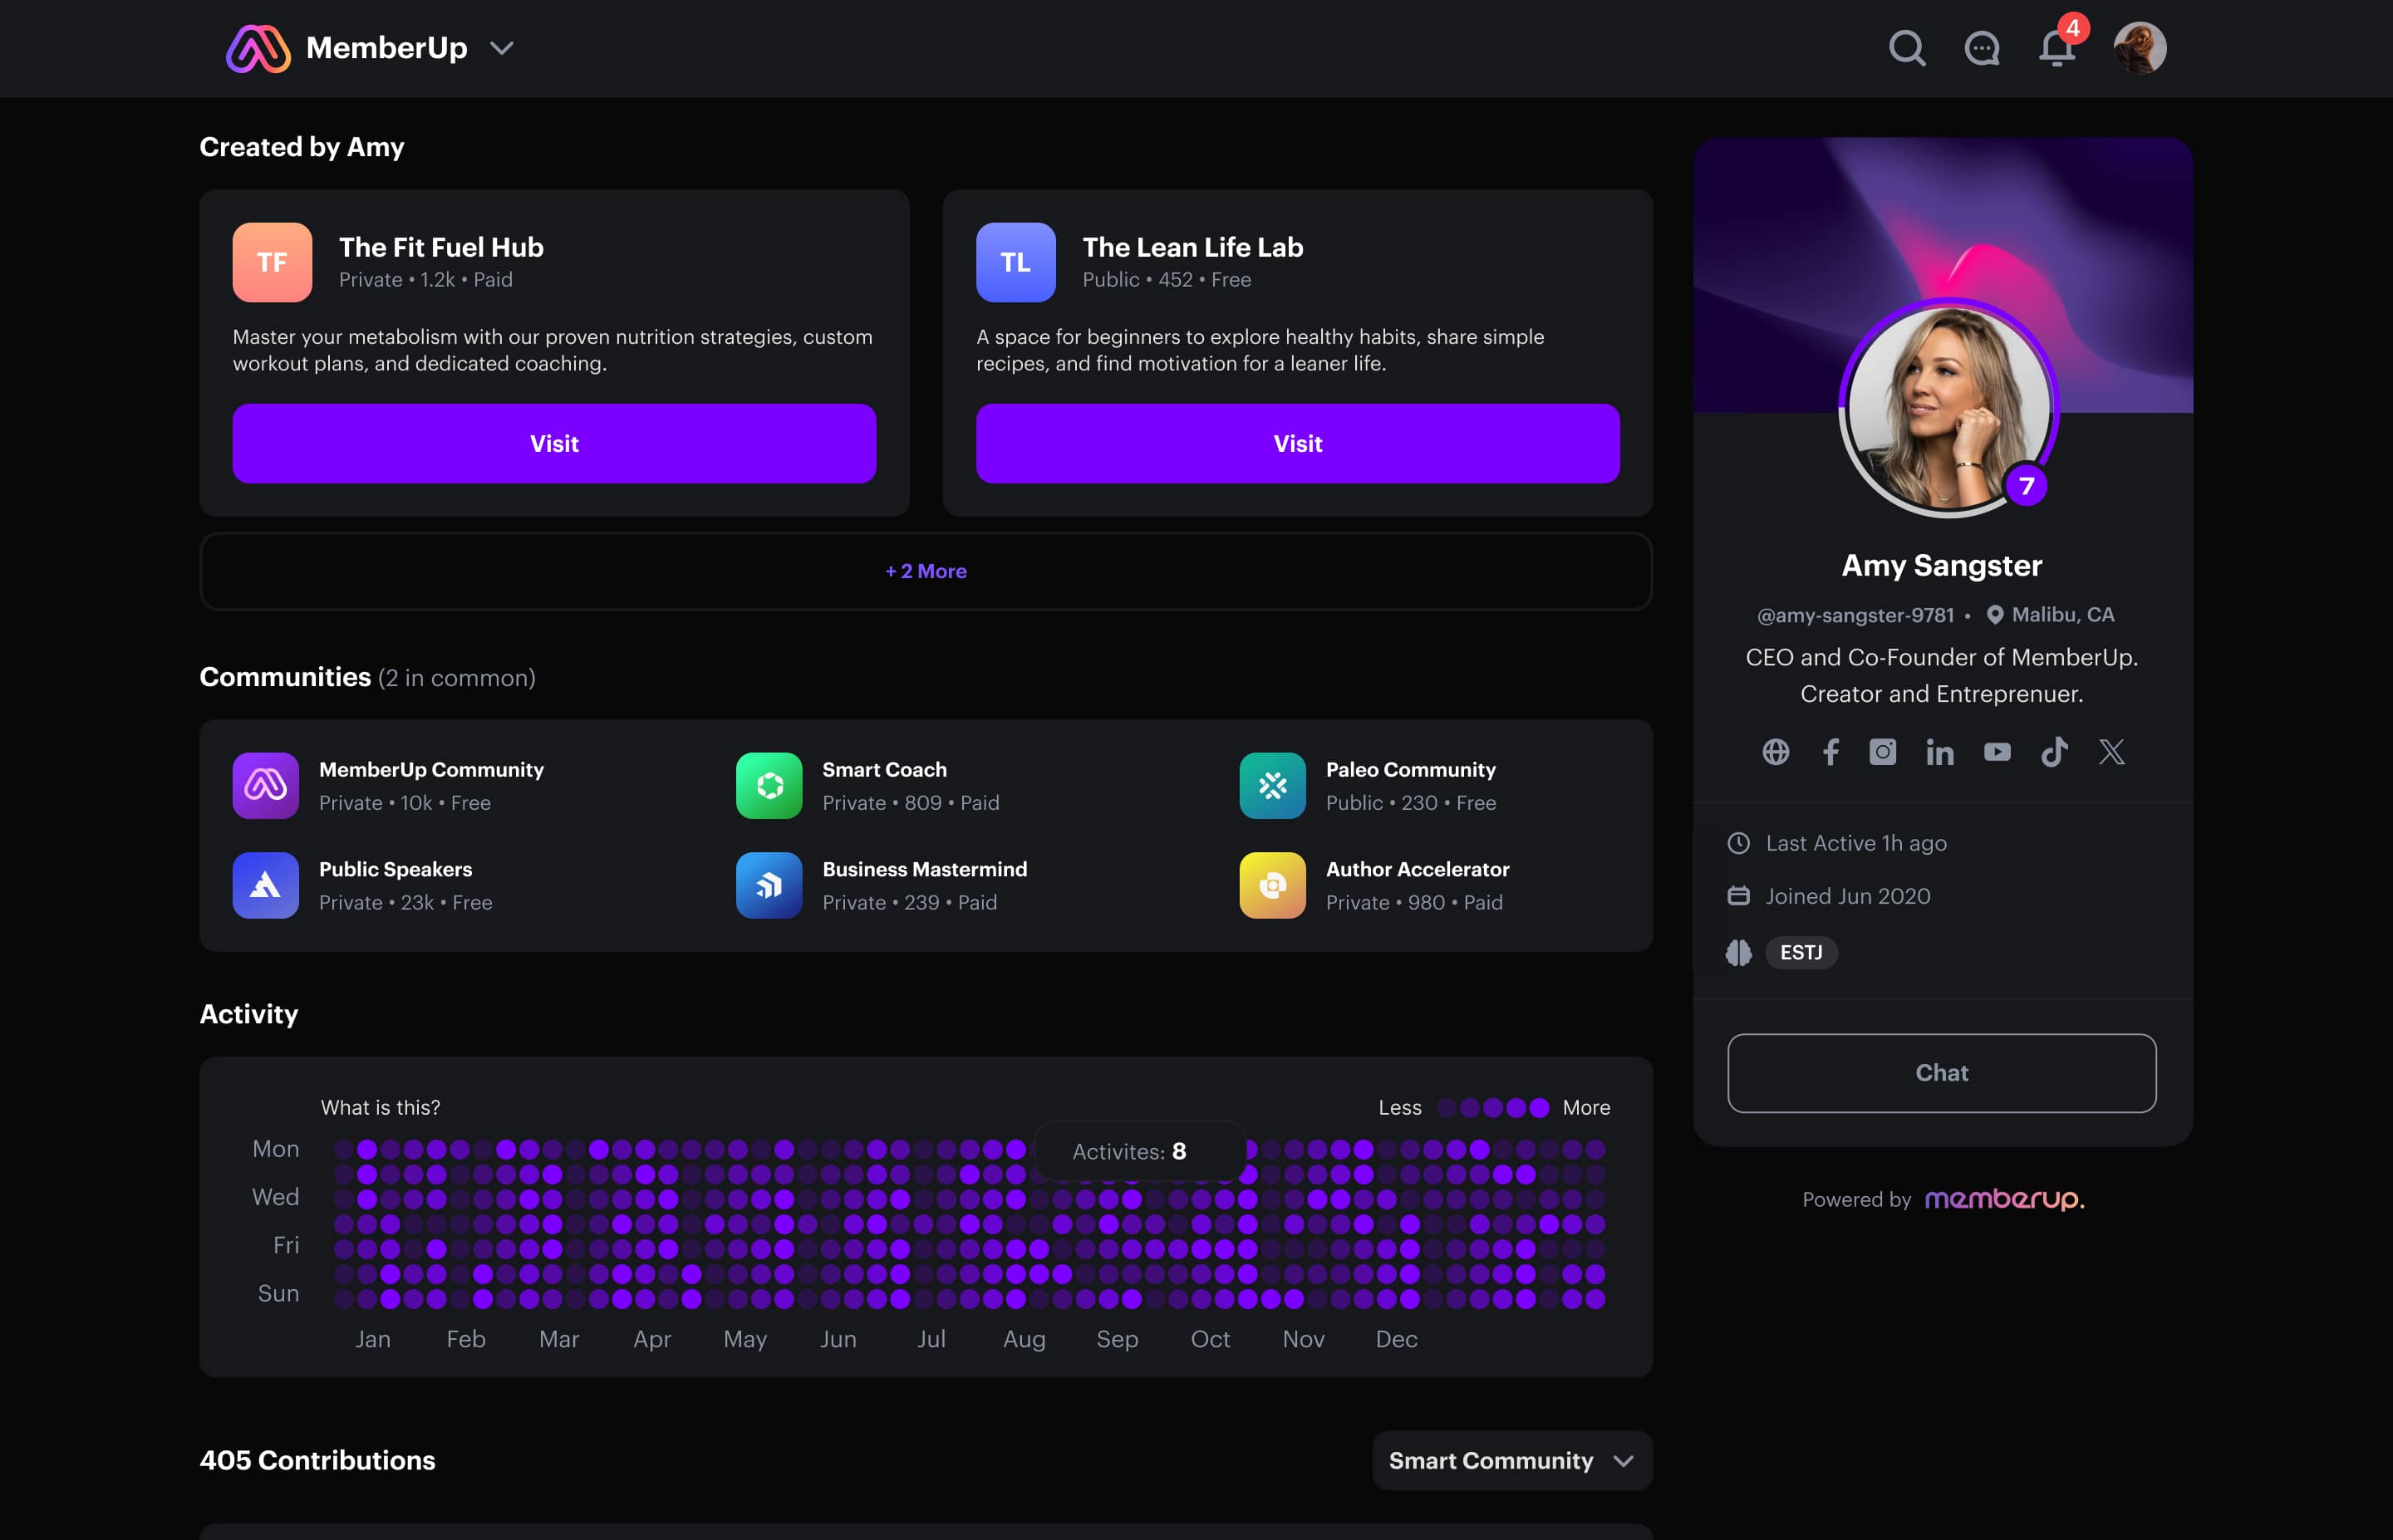Open the search icon in header
Screen dimensions: 2393x1540
(1907, 48)
